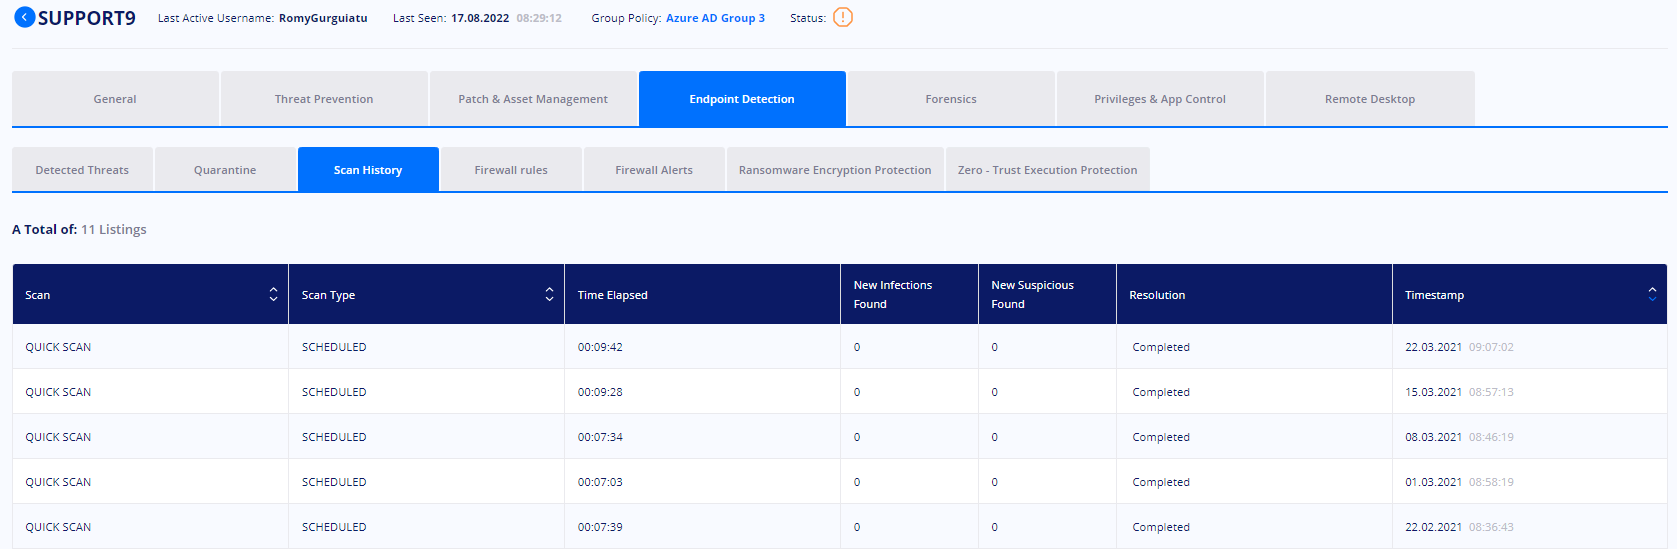Open the Threat Prevention tab
1677x549 pixels.
click(x=324, y=99)
